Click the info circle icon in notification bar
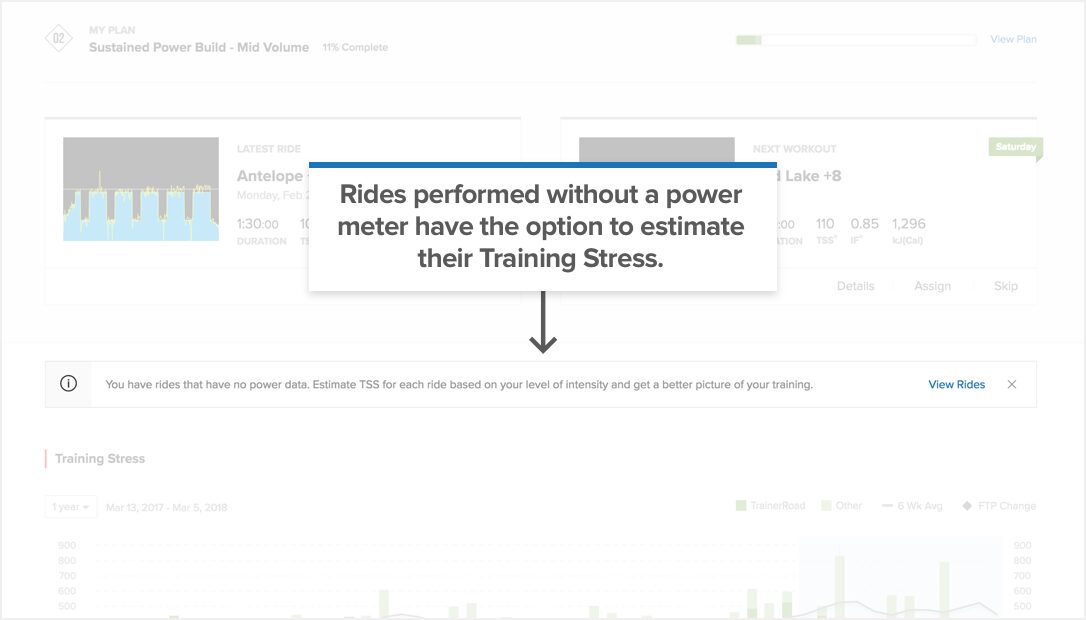Viewport: 1086px width, 620px height. [x=68, y=383]
